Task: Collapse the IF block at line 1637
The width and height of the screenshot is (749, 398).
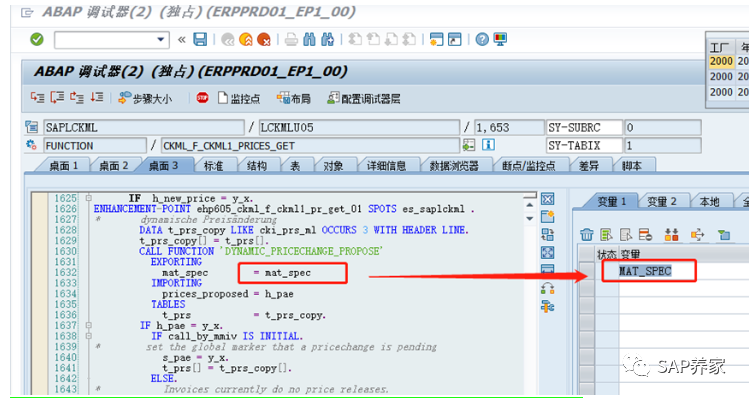Action: point(88,325)
